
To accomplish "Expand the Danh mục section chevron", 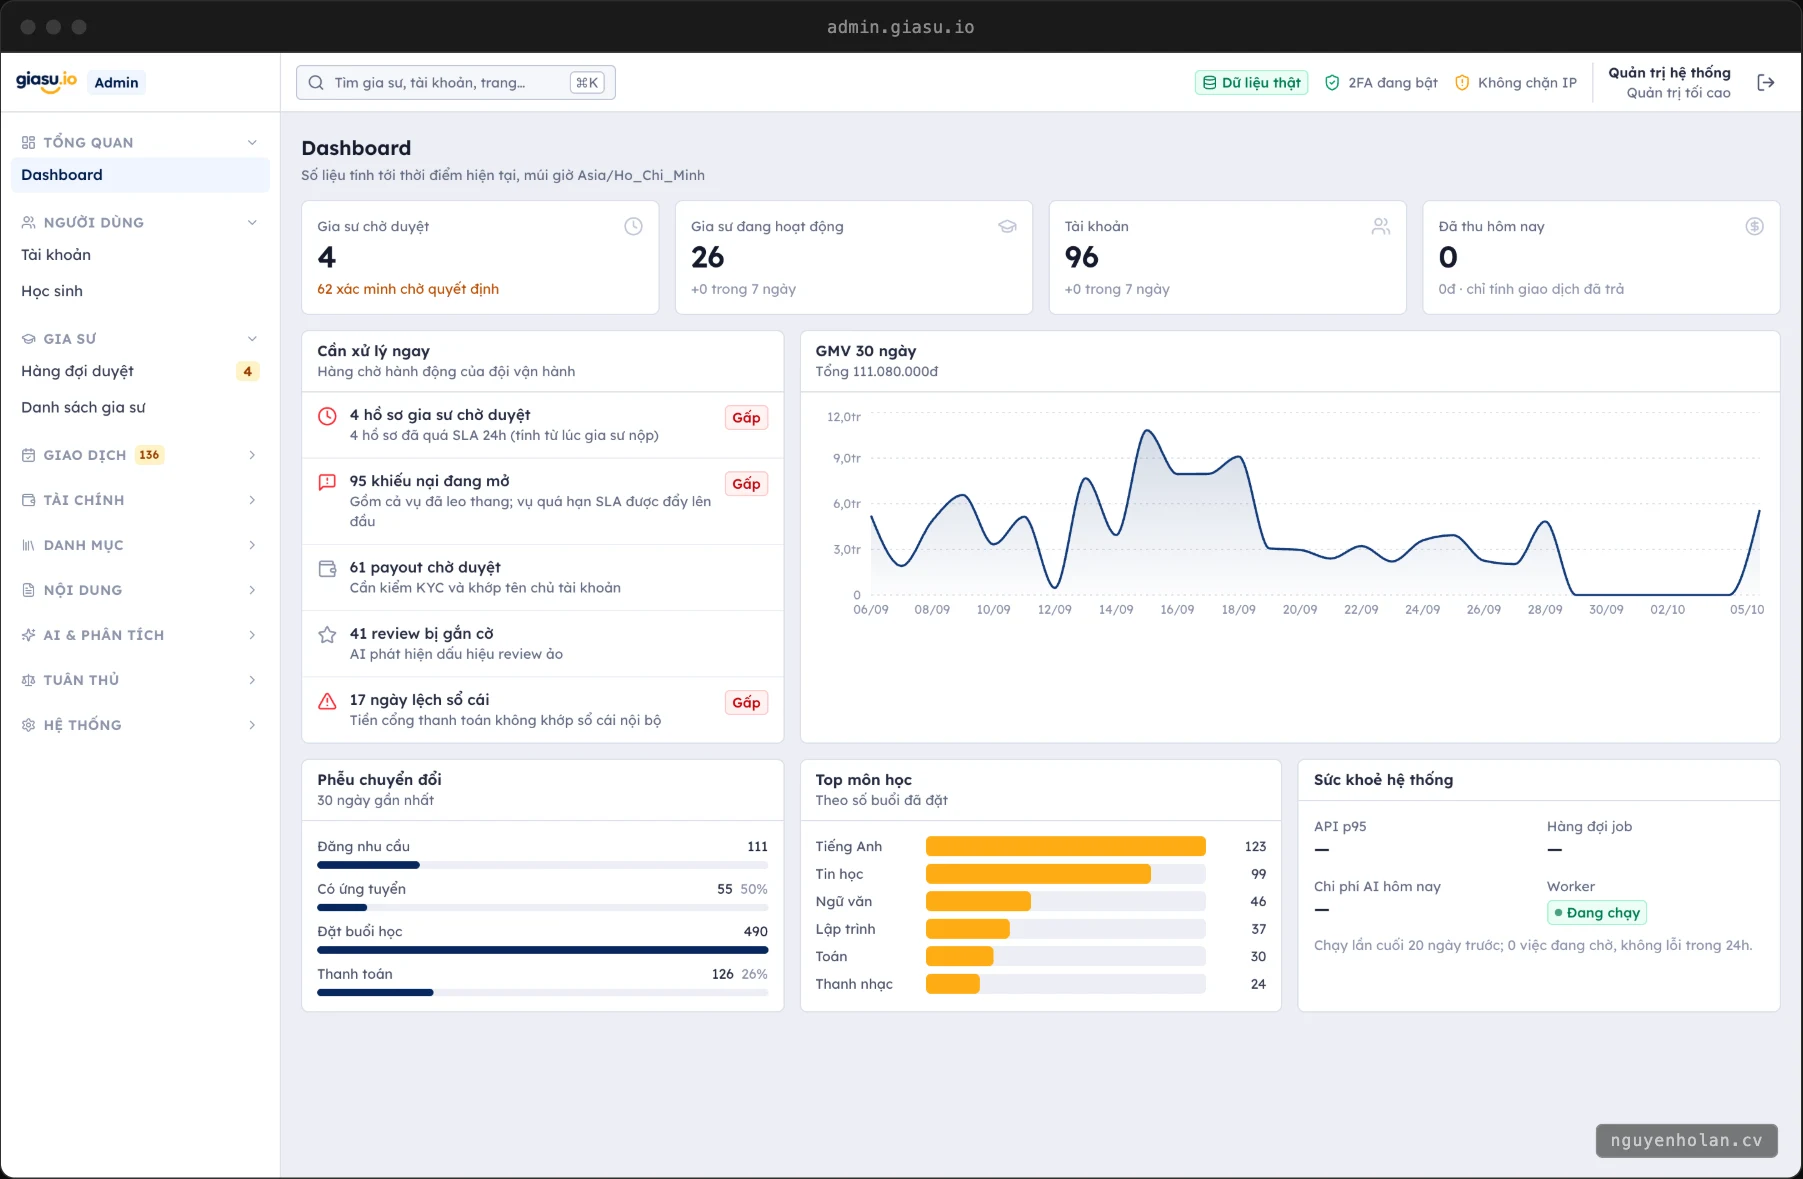I will coord(252,545).
